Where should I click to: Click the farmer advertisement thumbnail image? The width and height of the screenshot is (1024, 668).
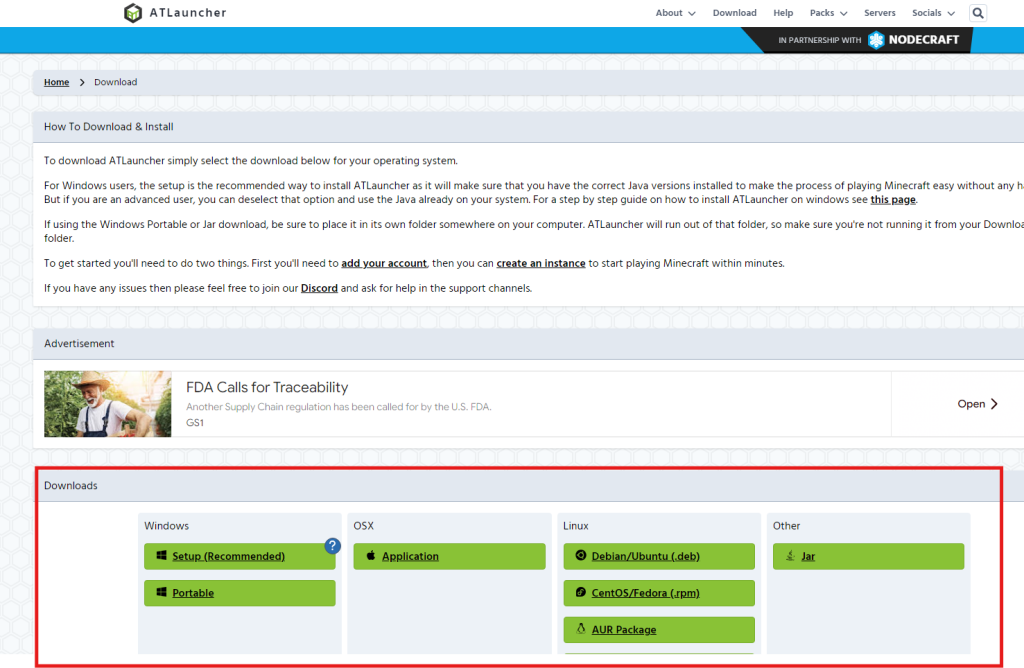point(108,404)
